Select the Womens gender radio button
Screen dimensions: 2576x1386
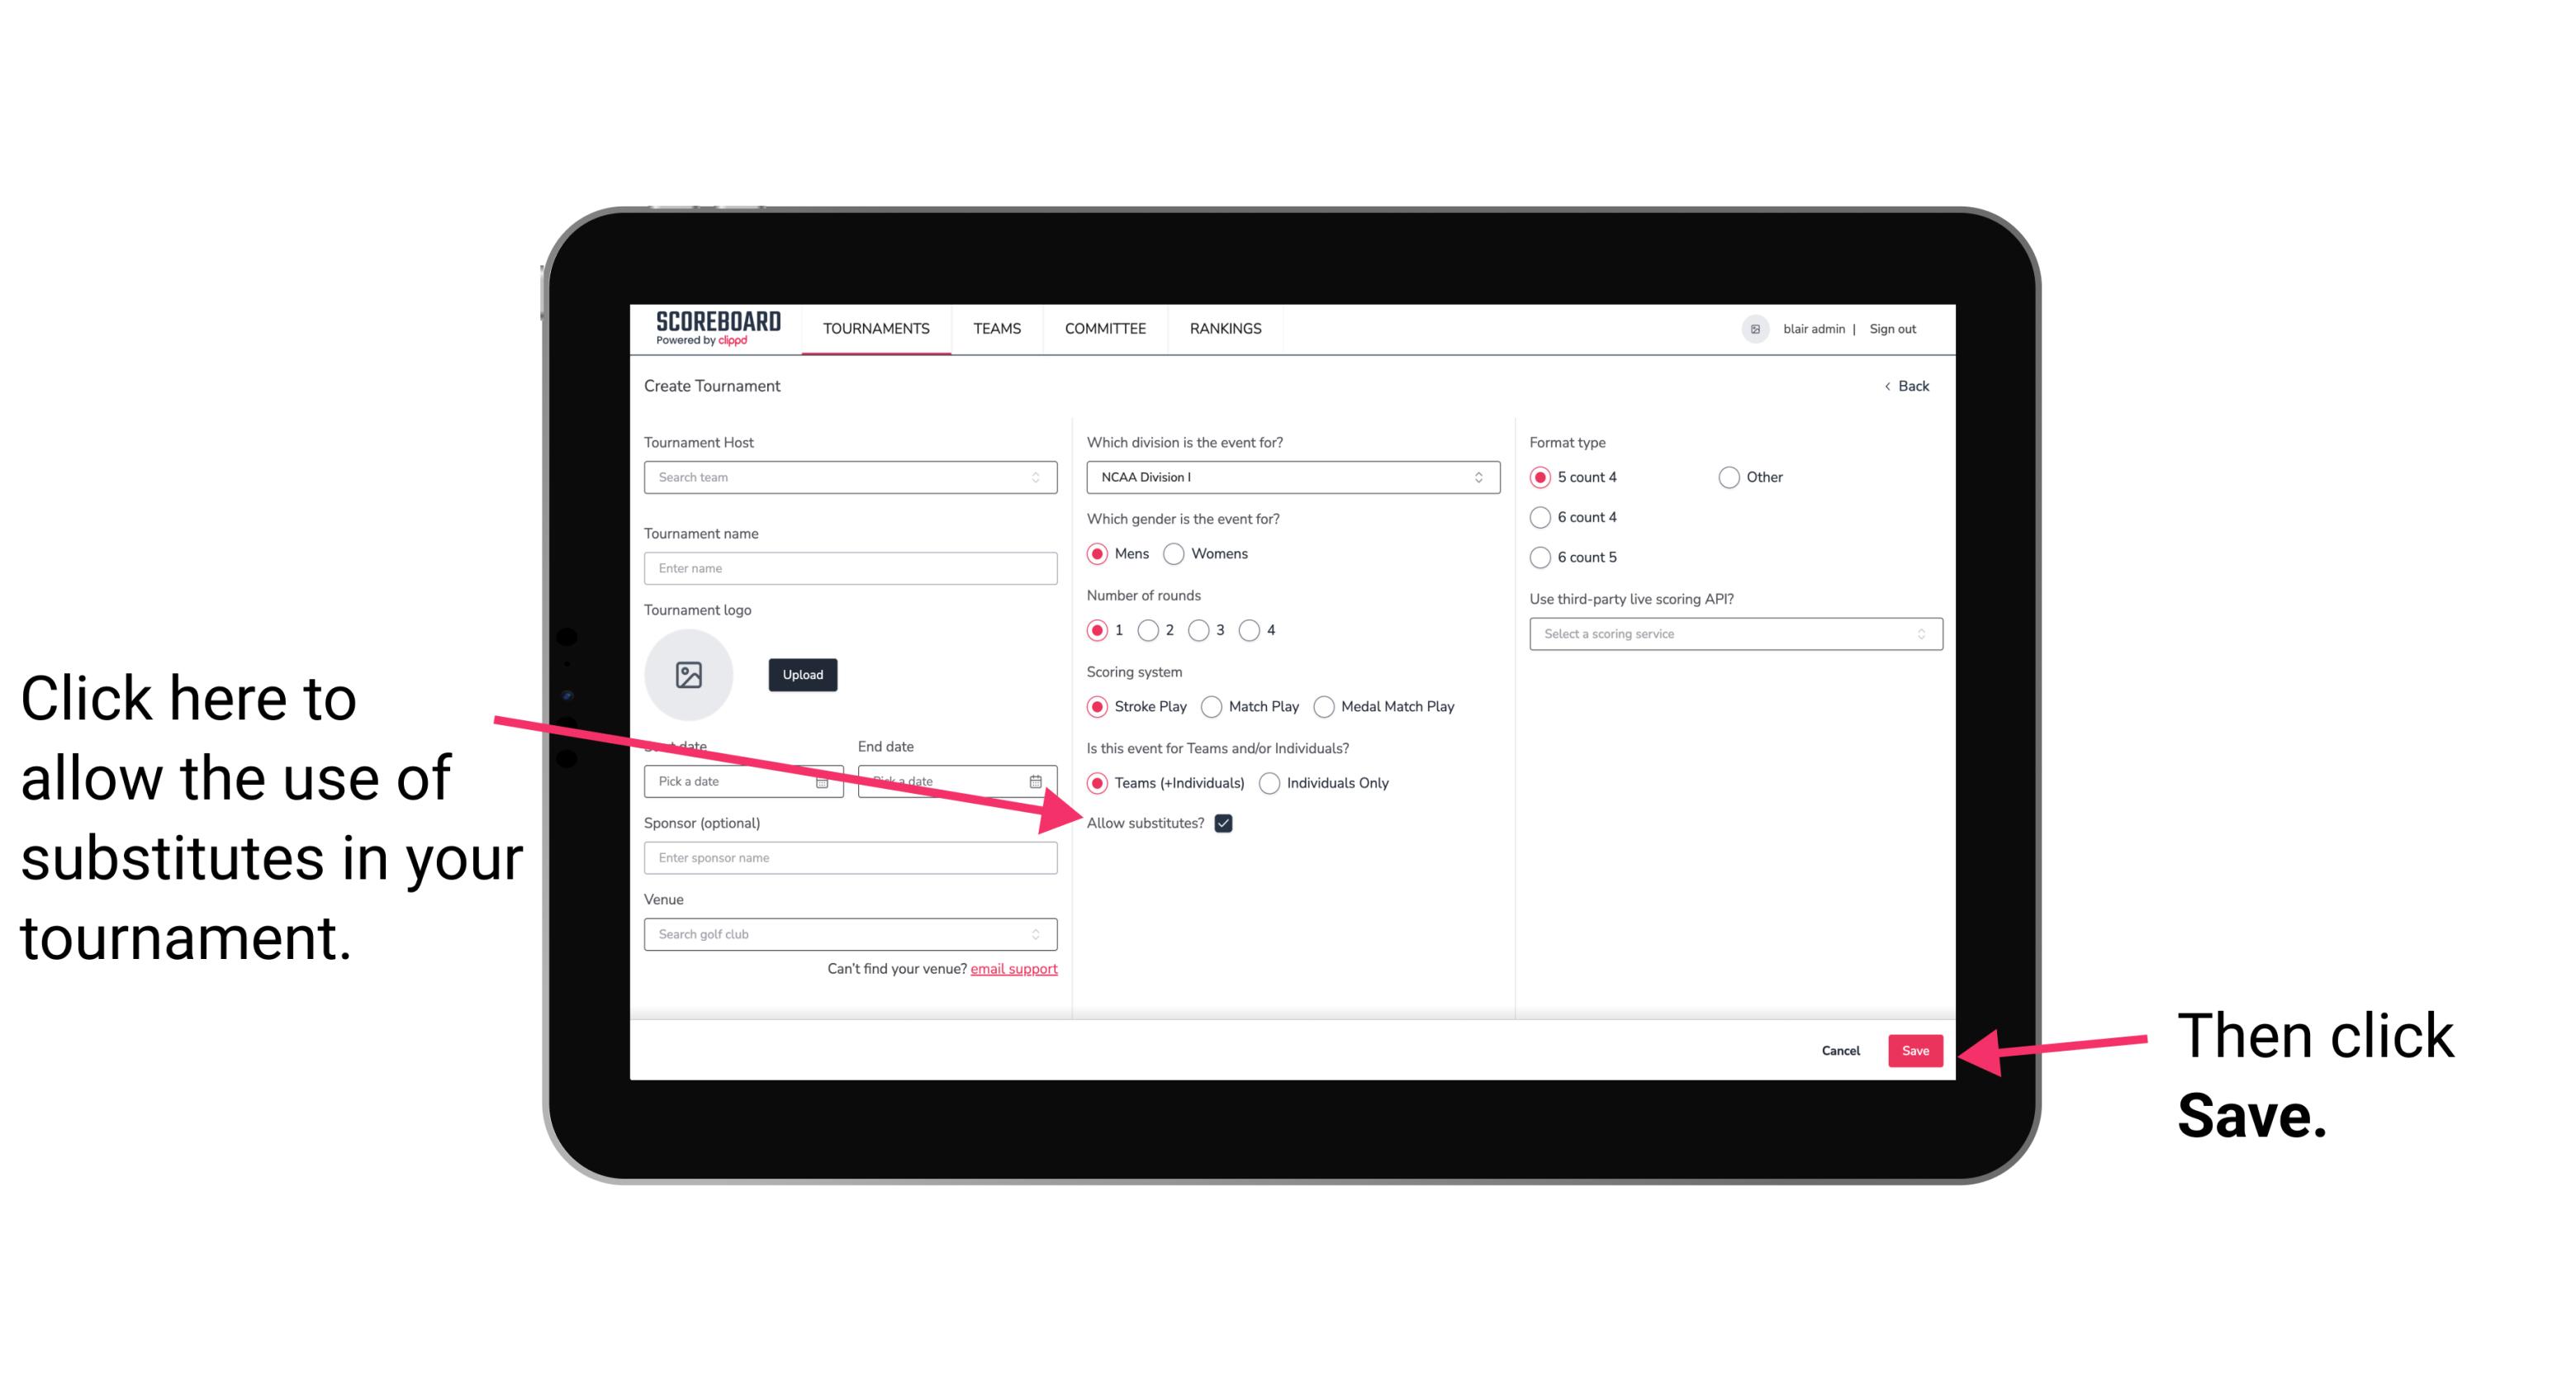pos(1179,553)
